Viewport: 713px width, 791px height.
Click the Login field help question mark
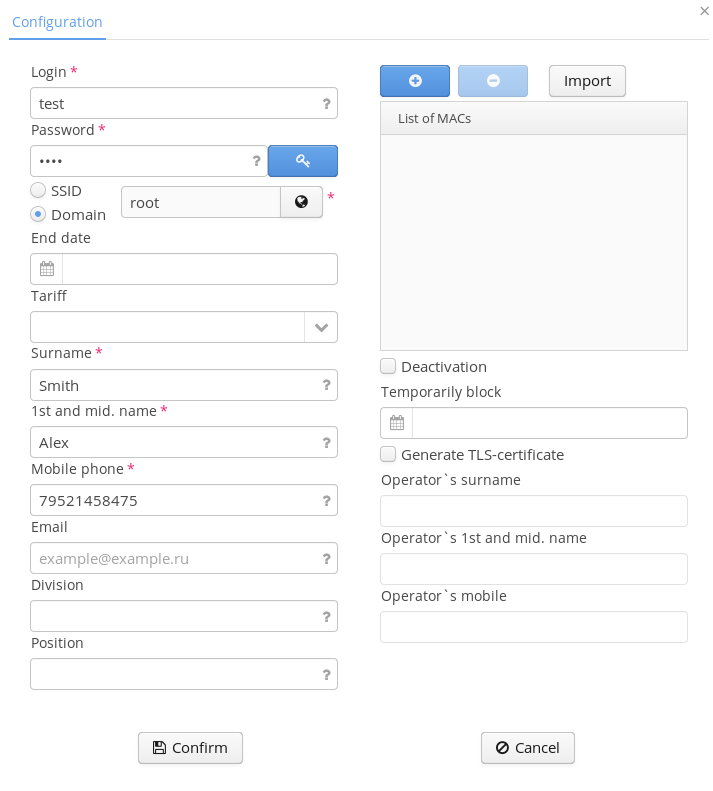(326, 103)
